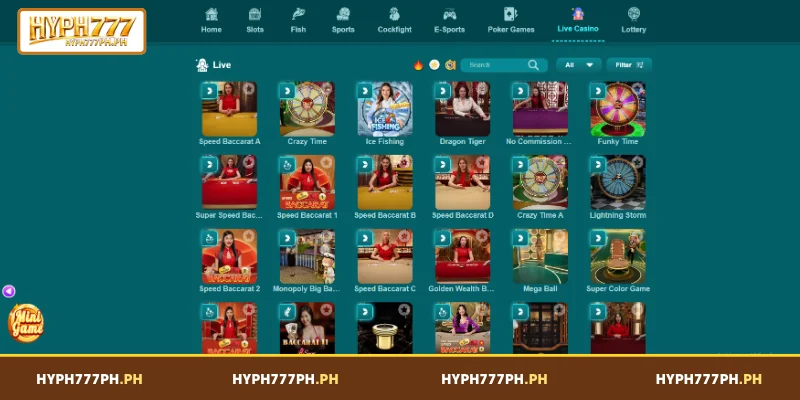Click the Lottery label in navigation
The height and width of the screenshot is (400, 800).
point(634,30)
